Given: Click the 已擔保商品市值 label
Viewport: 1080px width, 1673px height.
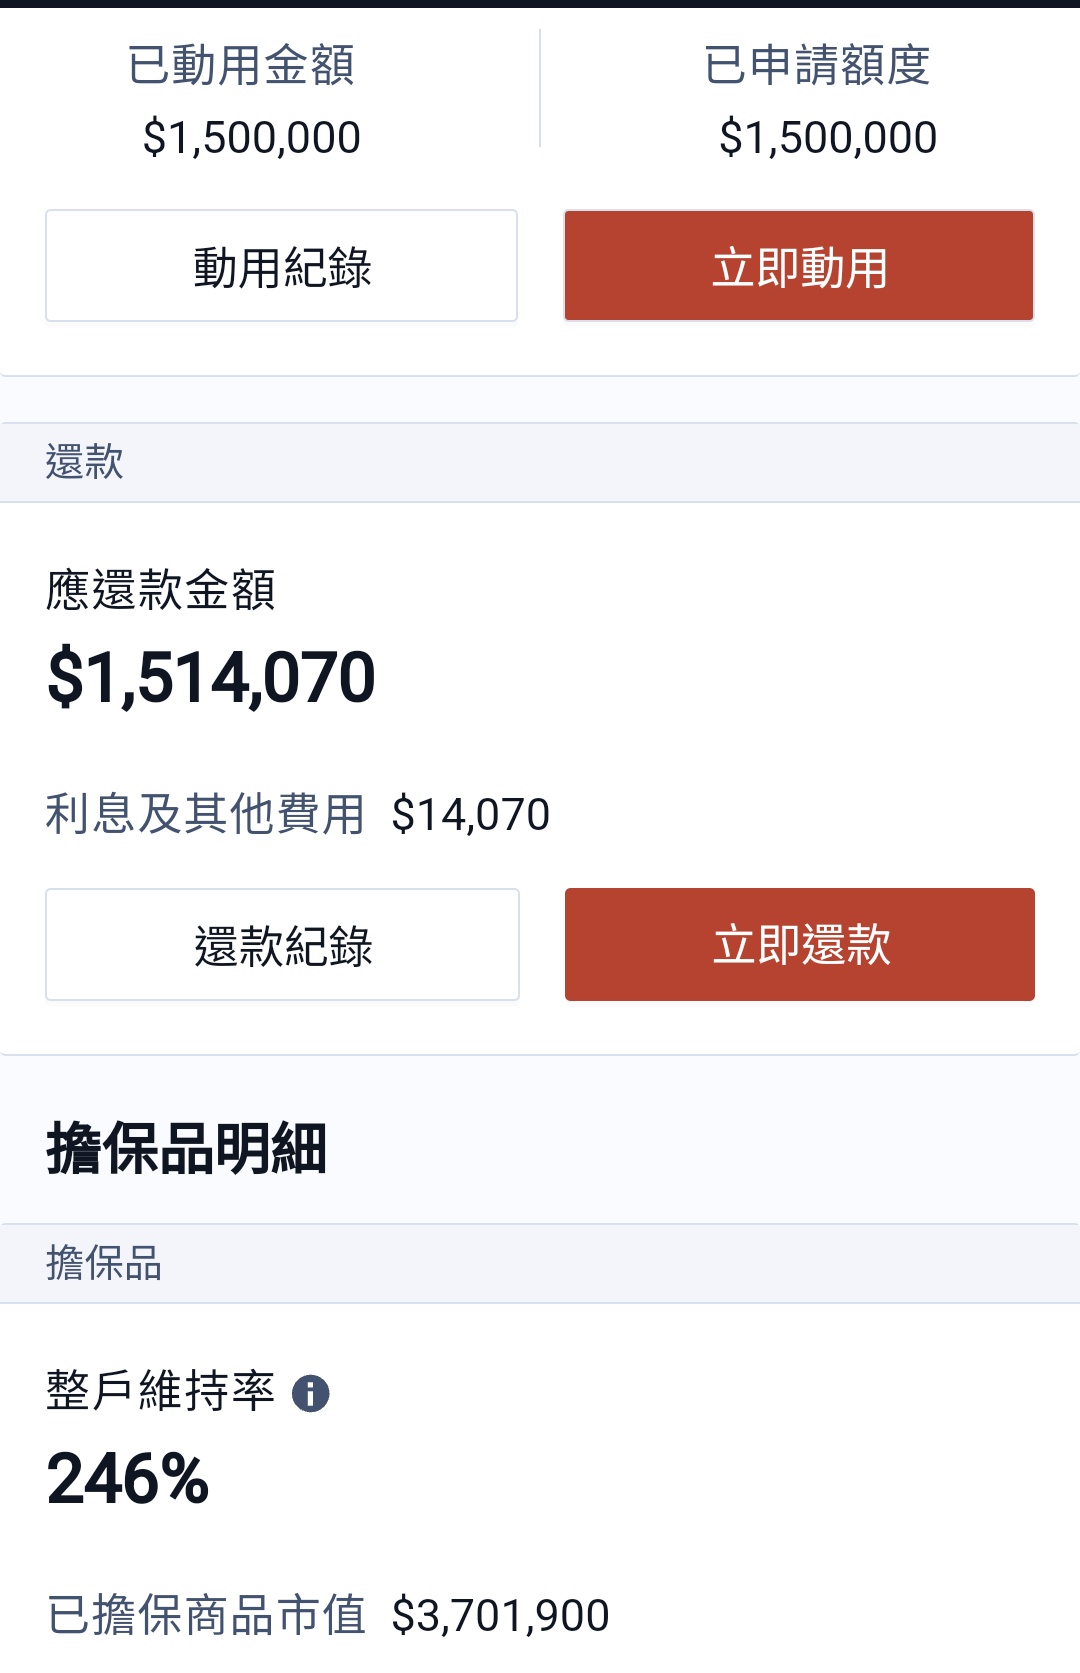Looking at the screenshot, I should click(206, 1615).
